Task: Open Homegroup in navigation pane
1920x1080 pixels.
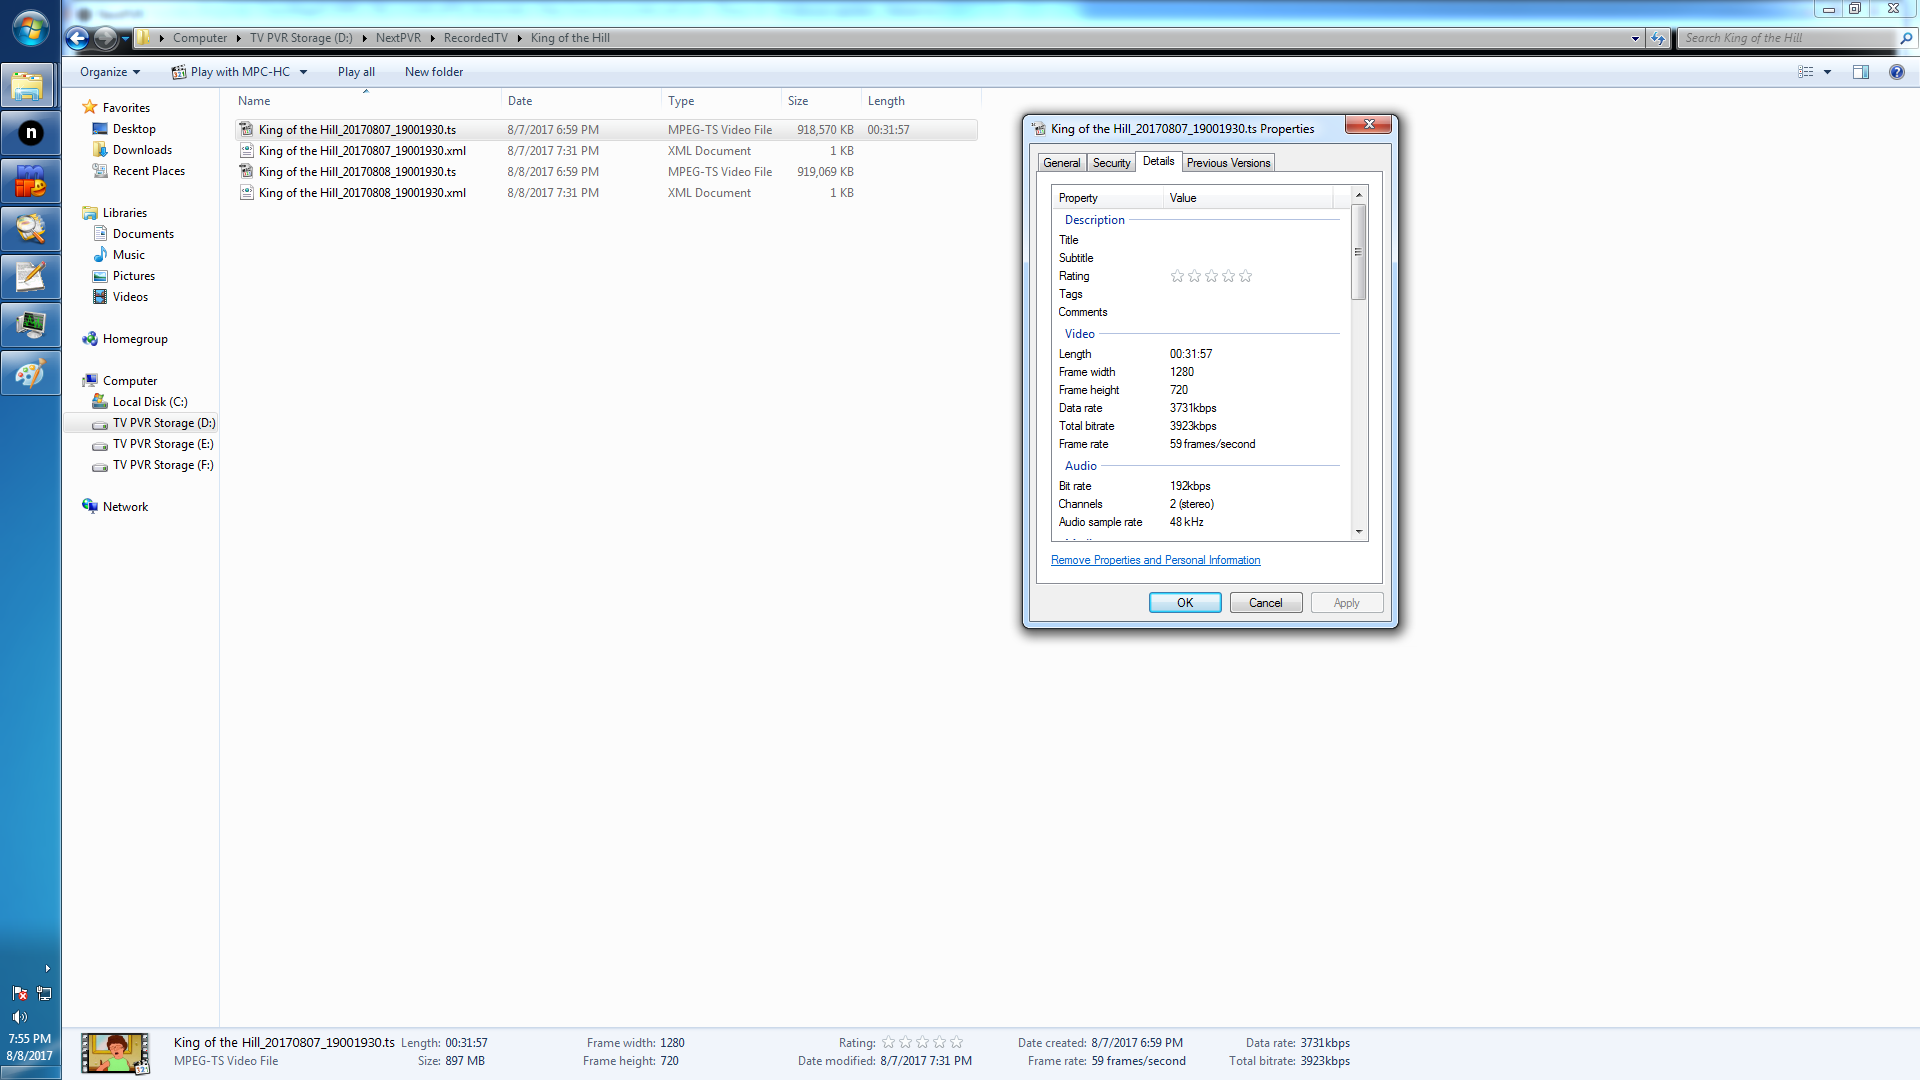Action: coord(135,339)
